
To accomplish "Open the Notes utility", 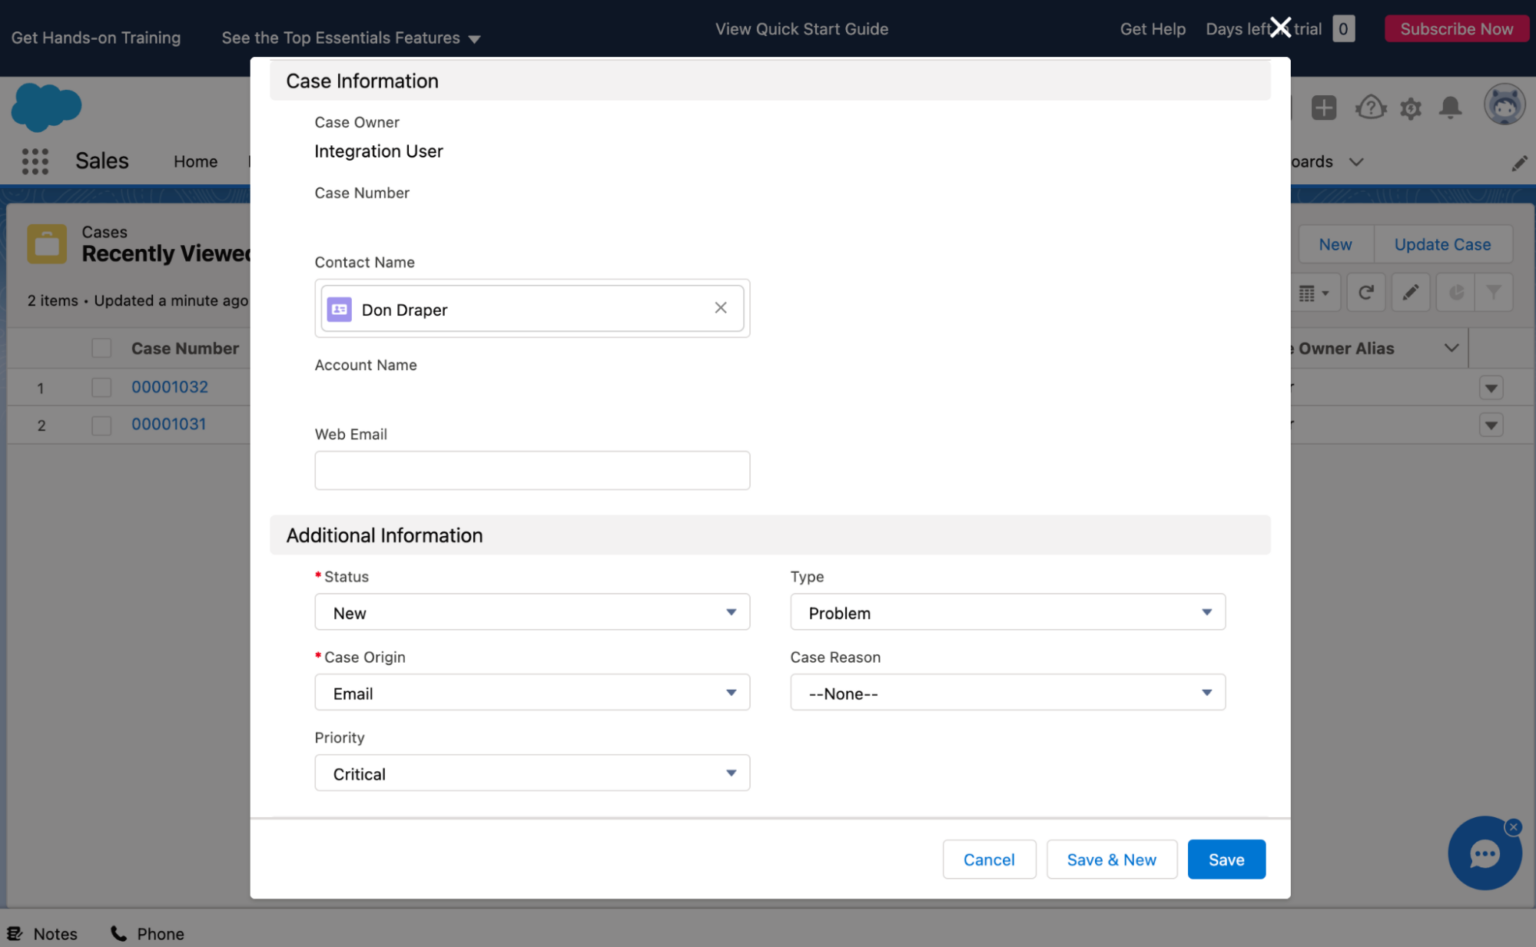I will coord(43,933).
